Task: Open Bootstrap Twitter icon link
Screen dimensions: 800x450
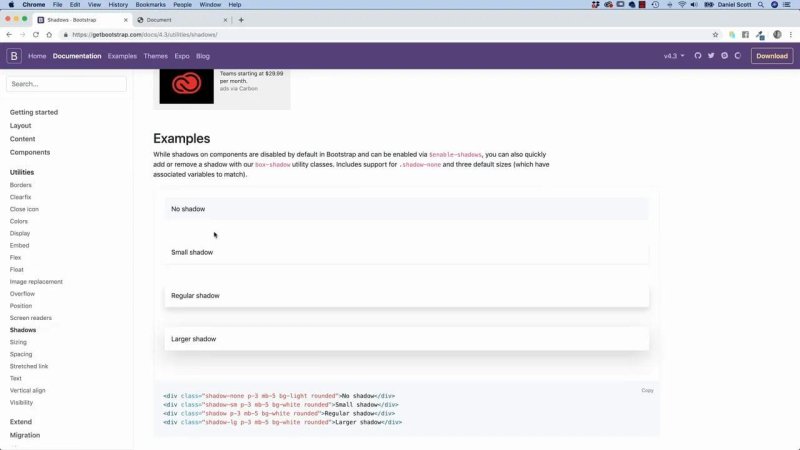Action: click(711, 56)
